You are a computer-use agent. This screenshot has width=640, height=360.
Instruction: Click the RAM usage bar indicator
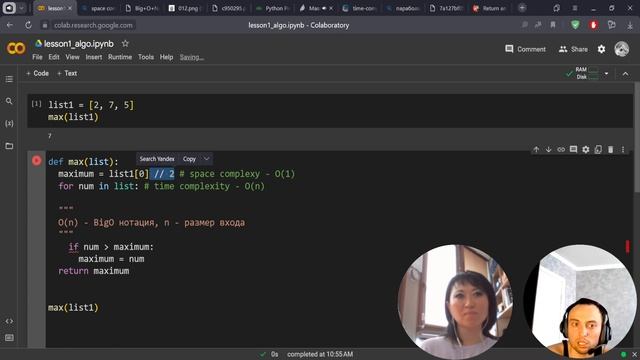[x=593, y=70]
